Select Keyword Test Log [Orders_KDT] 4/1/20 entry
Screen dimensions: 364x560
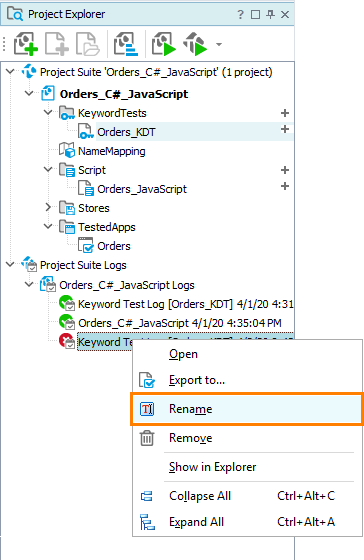point(185,304)
